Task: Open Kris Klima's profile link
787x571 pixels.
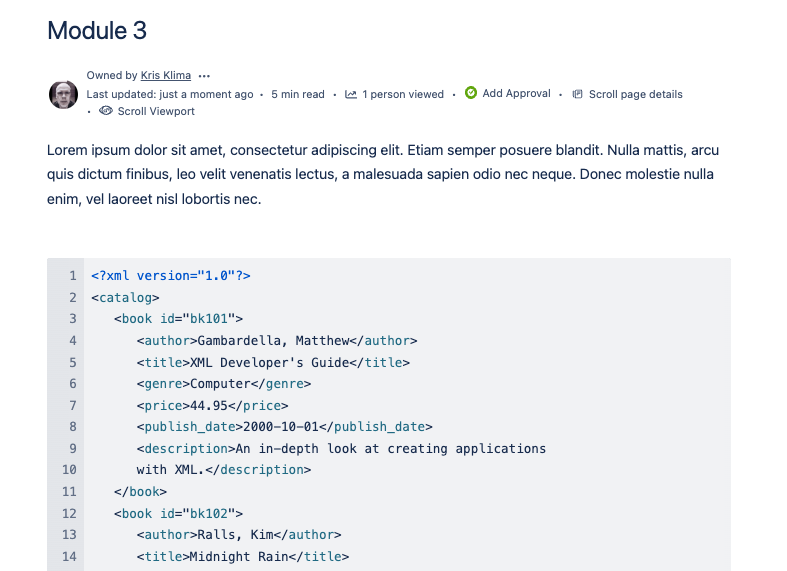Action: point(166,75)
